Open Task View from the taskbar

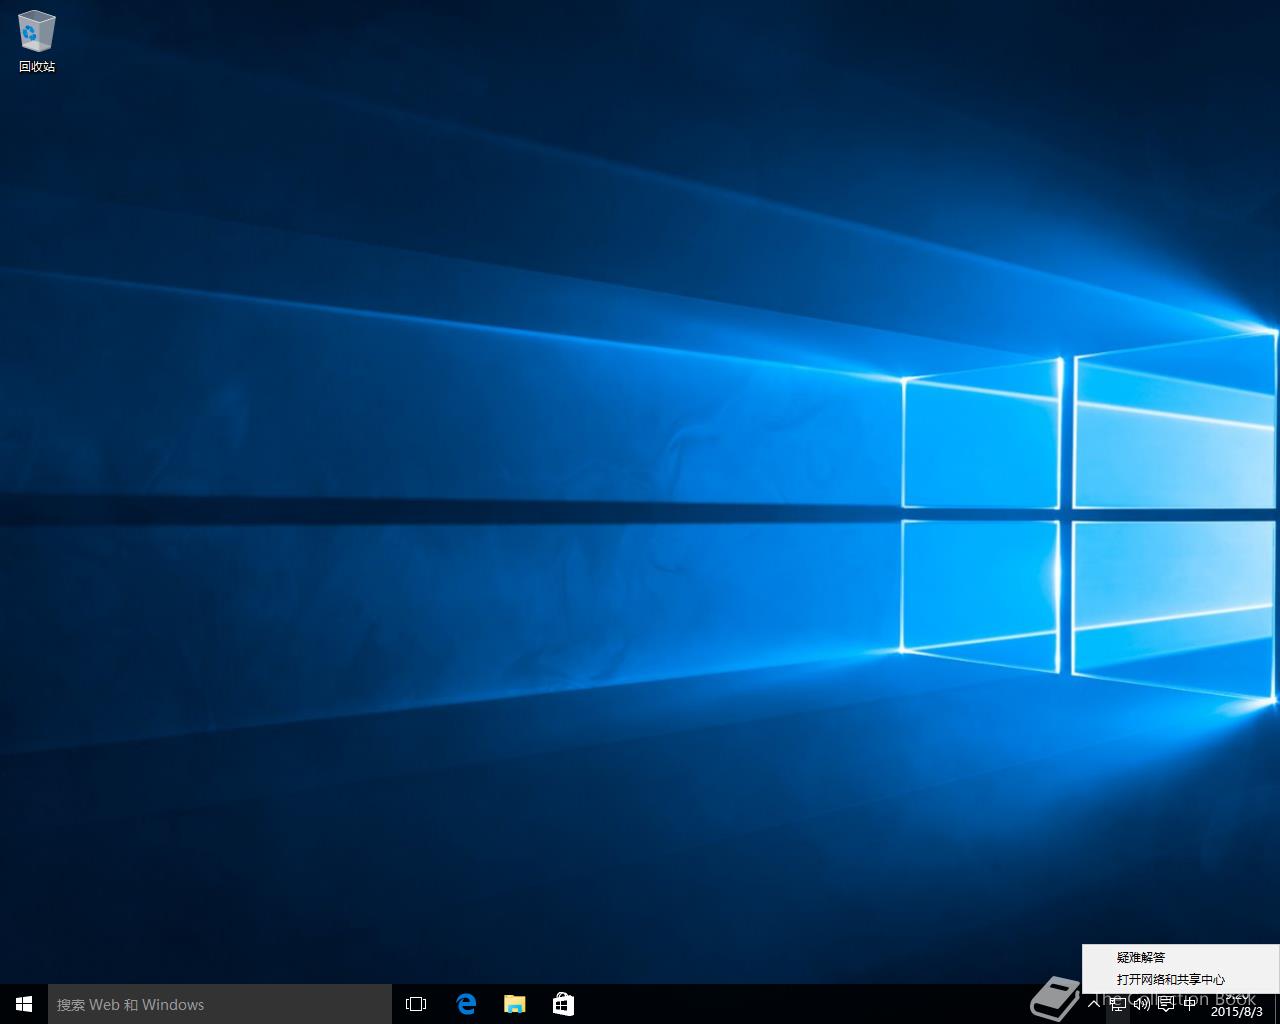pos(416,1004)
